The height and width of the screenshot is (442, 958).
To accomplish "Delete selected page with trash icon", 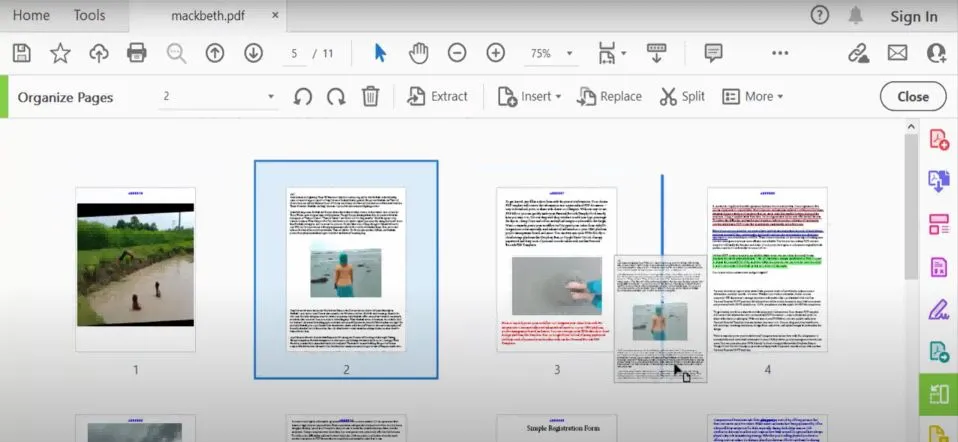I will [370, 97].
